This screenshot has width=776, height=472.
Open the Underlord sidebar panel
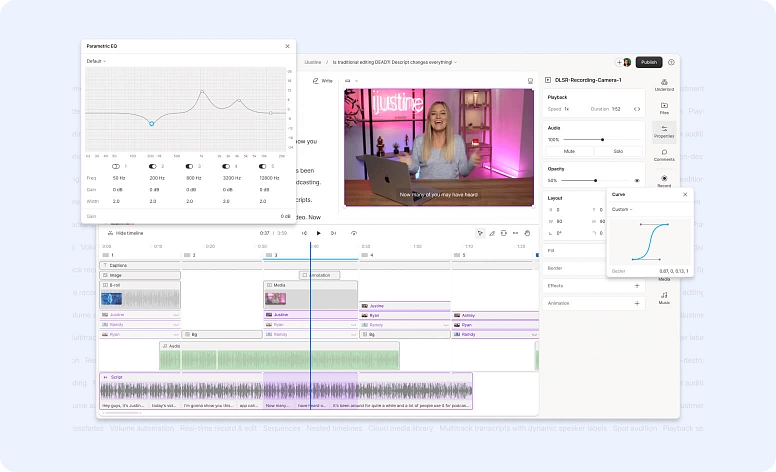point(664,84)
